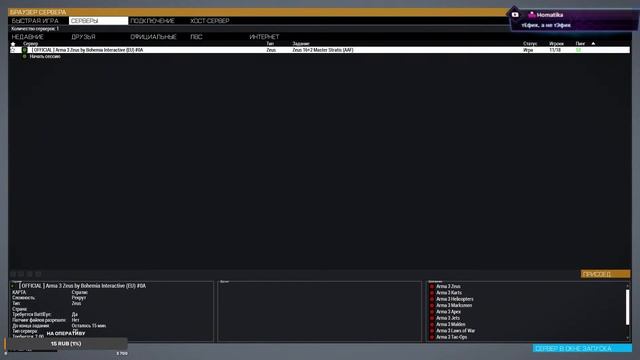Select Arma 3 Jets in the DLC list
The width and height of the screenshot is (640, 360).
(x=448, y=318)
